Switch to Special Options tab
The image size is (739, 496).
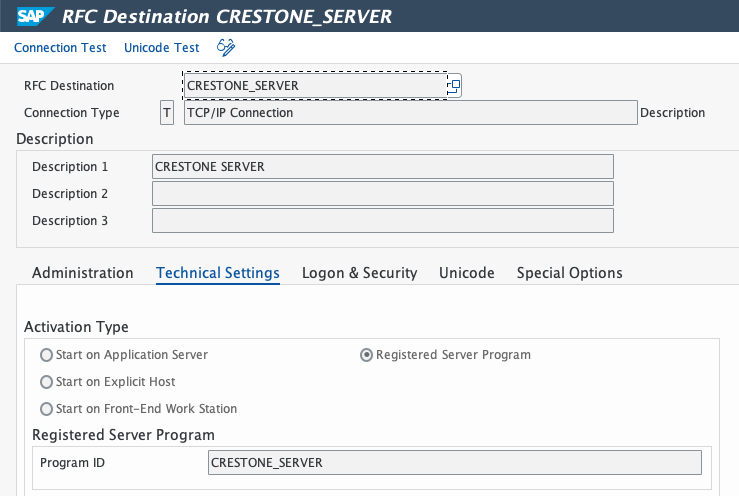tap(569, 273)
